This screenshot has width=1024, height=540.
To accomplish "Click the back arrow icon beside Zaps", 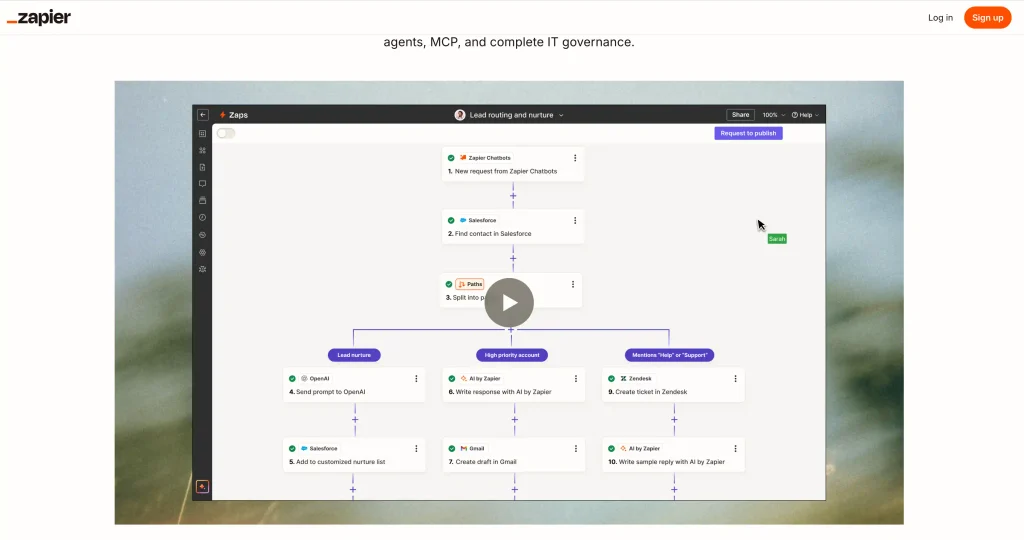I will point(203,115).
